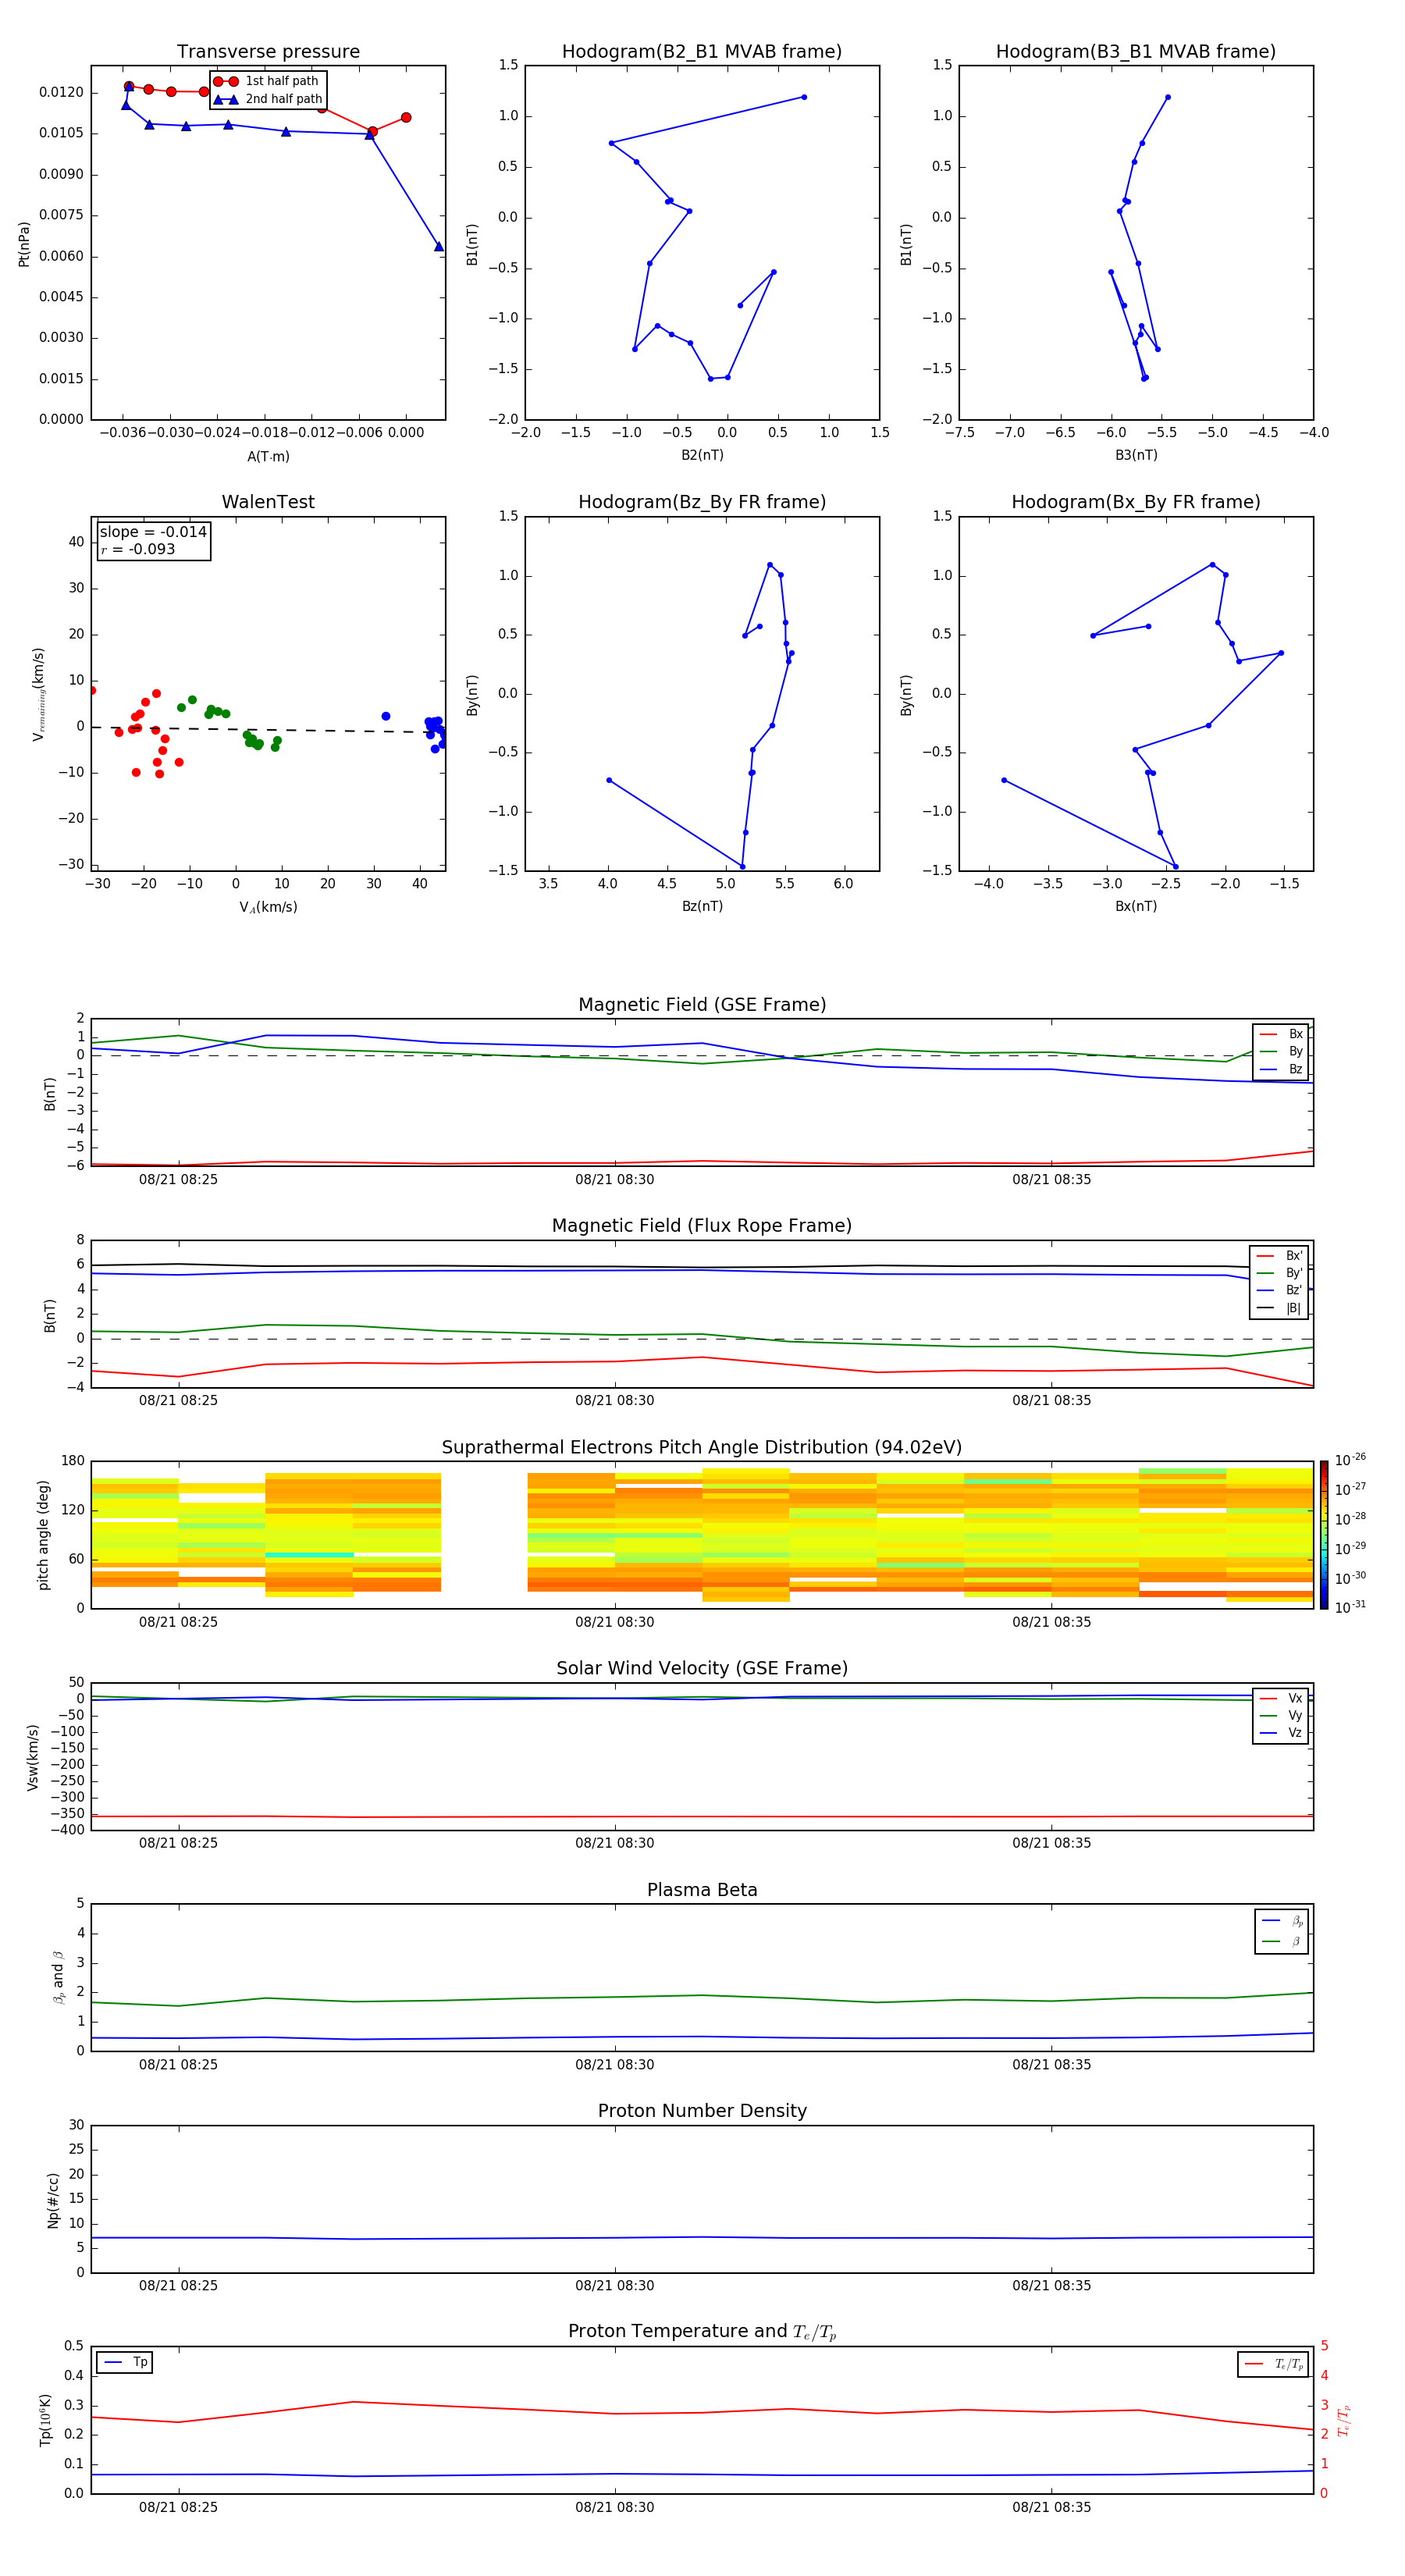The width and height of the screenshot is (1405, 2576).
Task: Click the 'Hodogram(B2_B1 MVAB frame)' title
Action: 702,52
